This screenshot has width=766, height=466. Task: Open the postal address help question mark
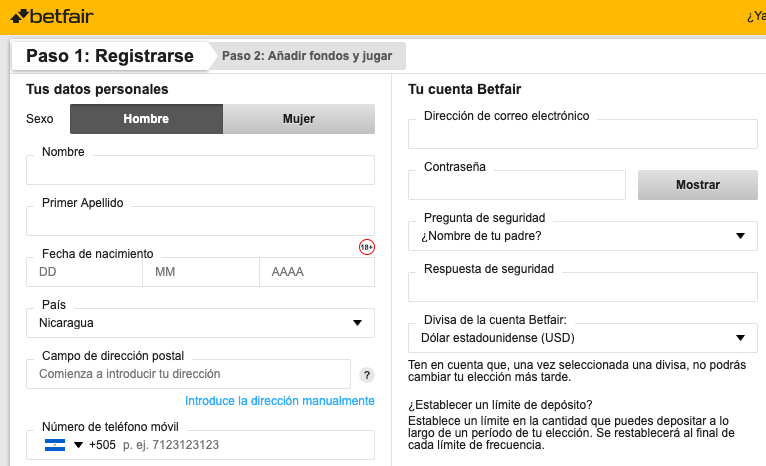tap(367, 375)
